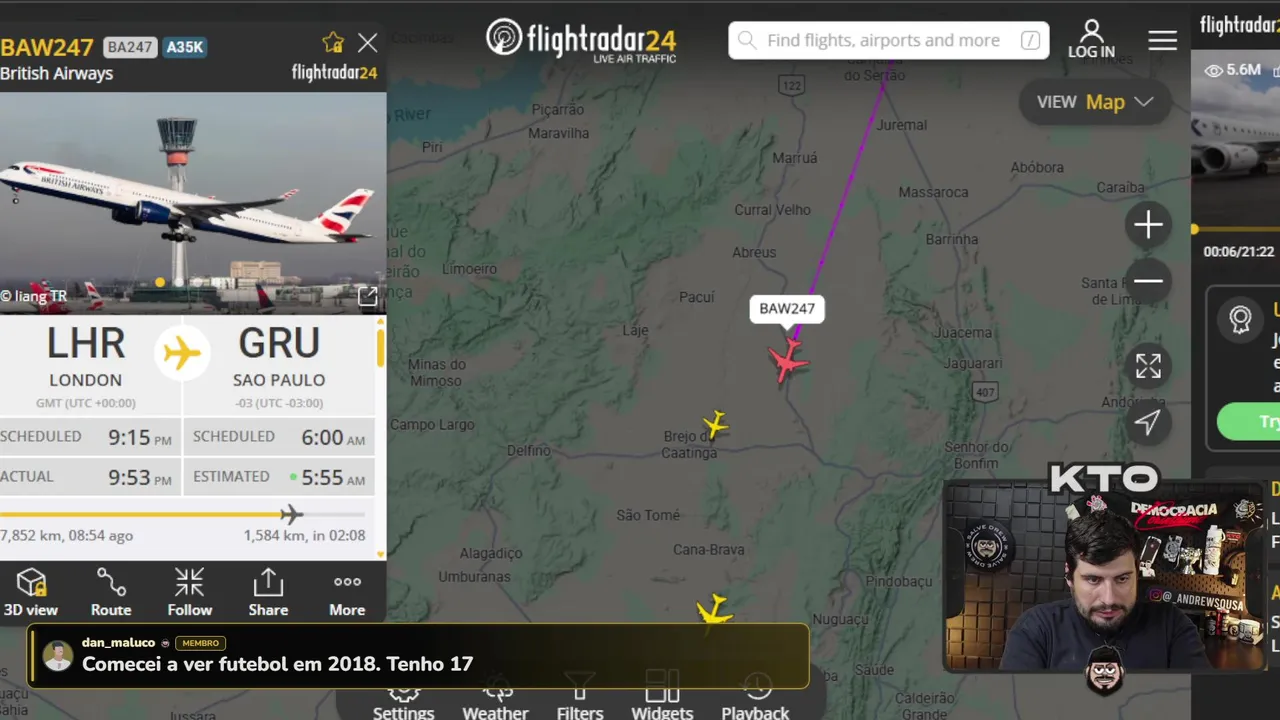Zoom out on the map

coord(1148,281)
